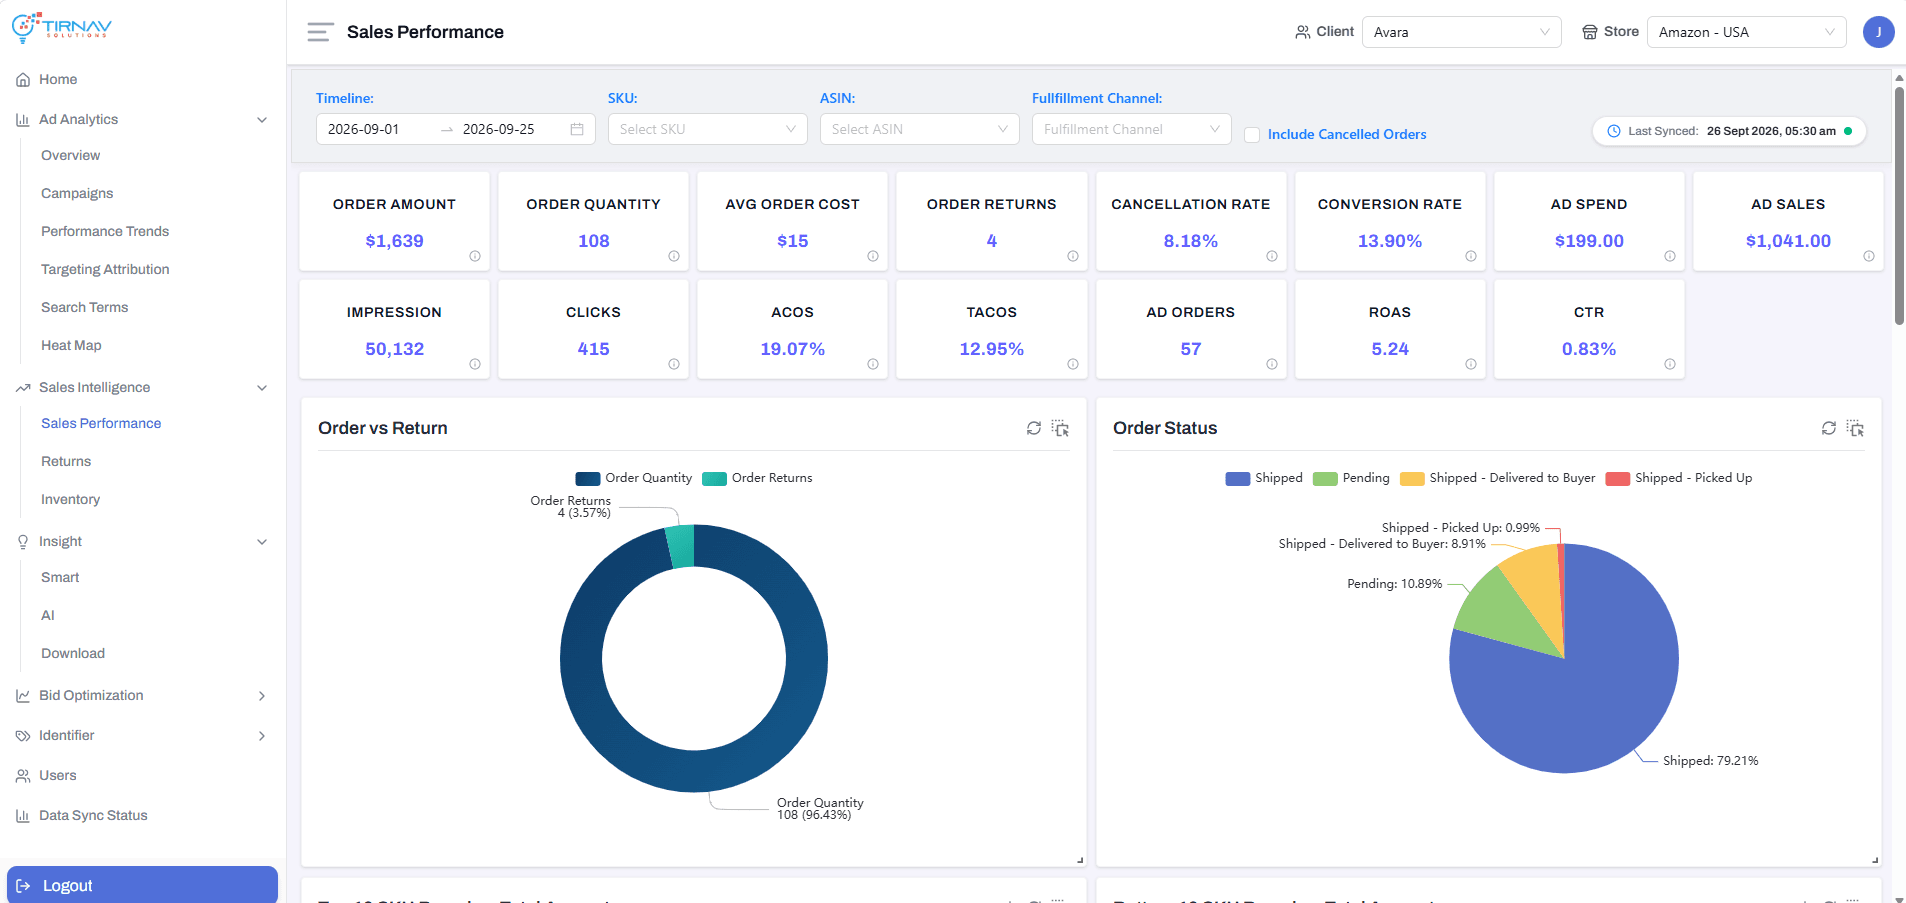Show info for Conversion Rate card
The image size is (1906, 903).
[x=1471, y=256]
